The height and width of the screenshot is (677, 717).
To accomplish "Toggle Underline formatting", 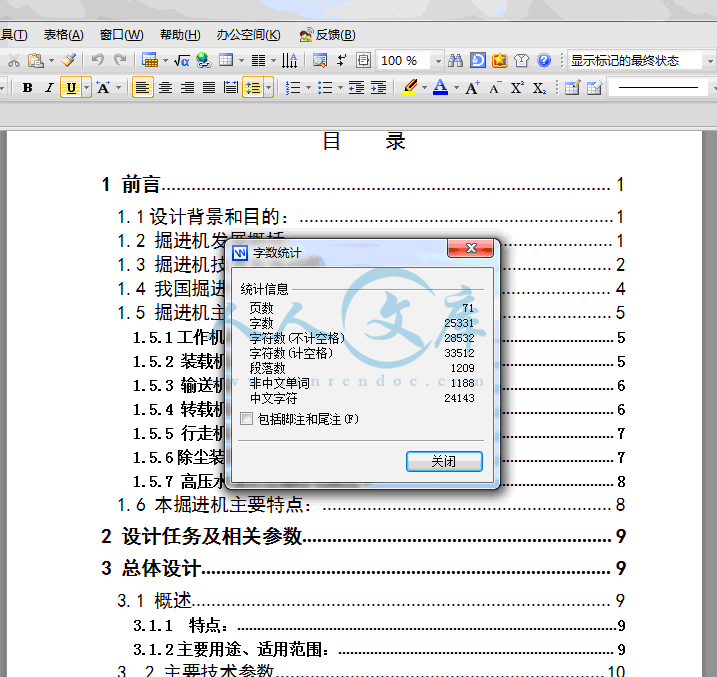I will [x=71, y=87].
